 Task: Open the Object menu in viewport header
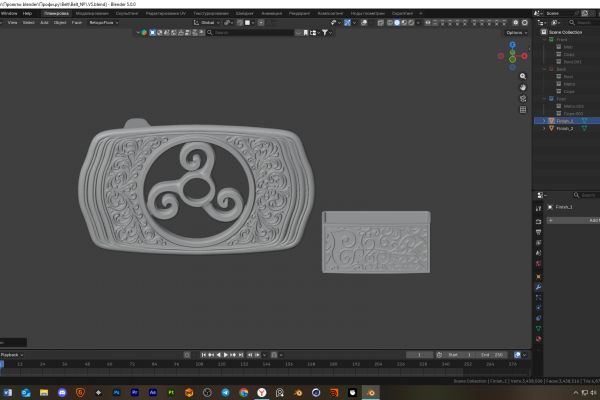tap(60, 23)
